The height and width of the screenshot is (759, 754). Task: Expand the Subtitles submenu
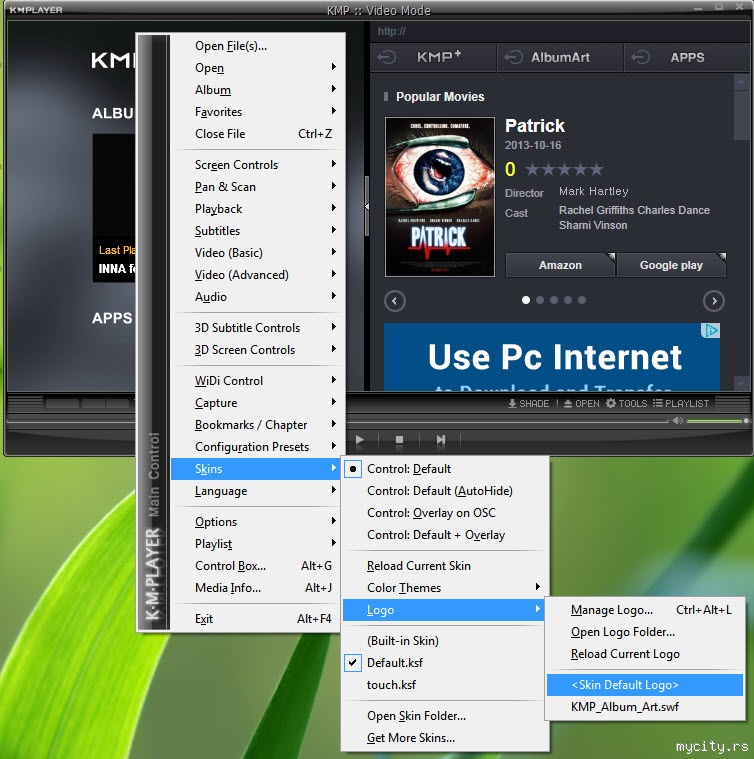(x=258, y=231)
